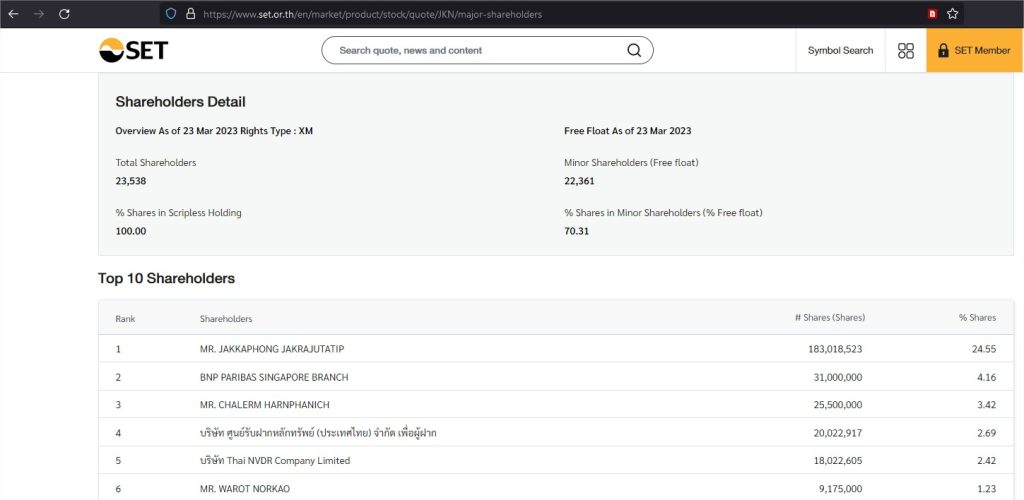The height and width of the screenshot is (500, 1024).
Task: Bookmark this page with the star icon
Action: point(953,14)
